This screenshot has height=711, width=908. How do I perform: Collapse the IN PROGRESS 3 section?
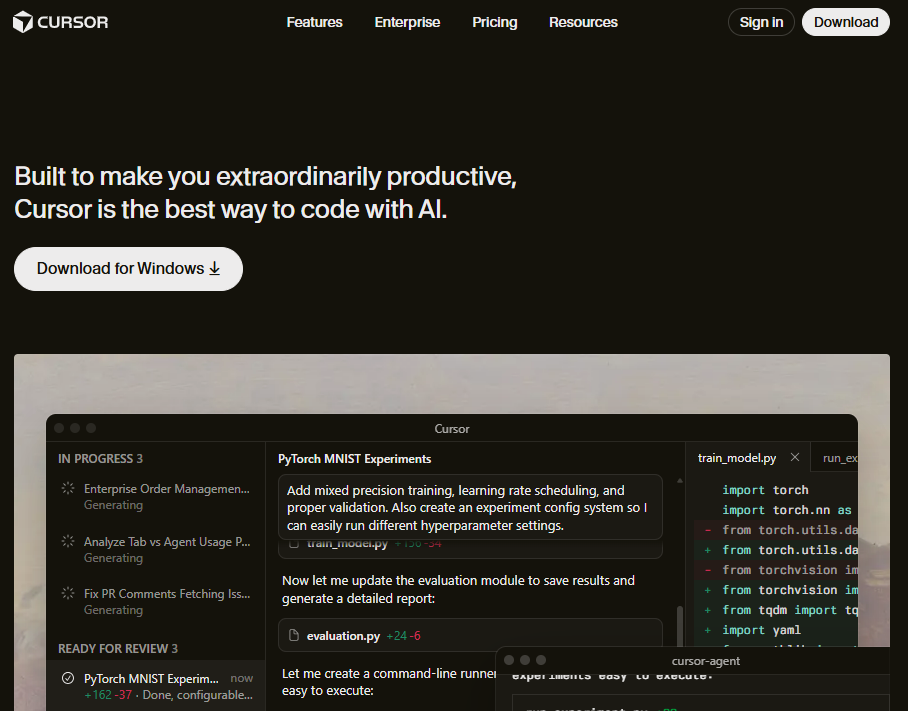pyautogui.click(x=100, y=458)
